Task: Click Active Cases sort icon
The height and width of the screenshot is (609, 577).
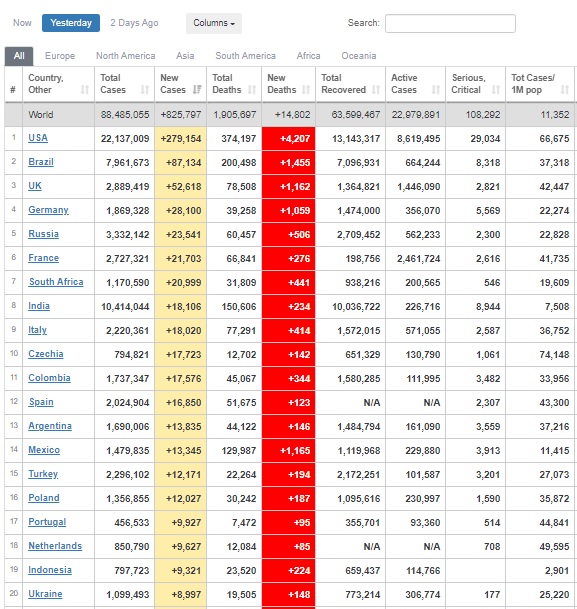Action: [436, 90]
